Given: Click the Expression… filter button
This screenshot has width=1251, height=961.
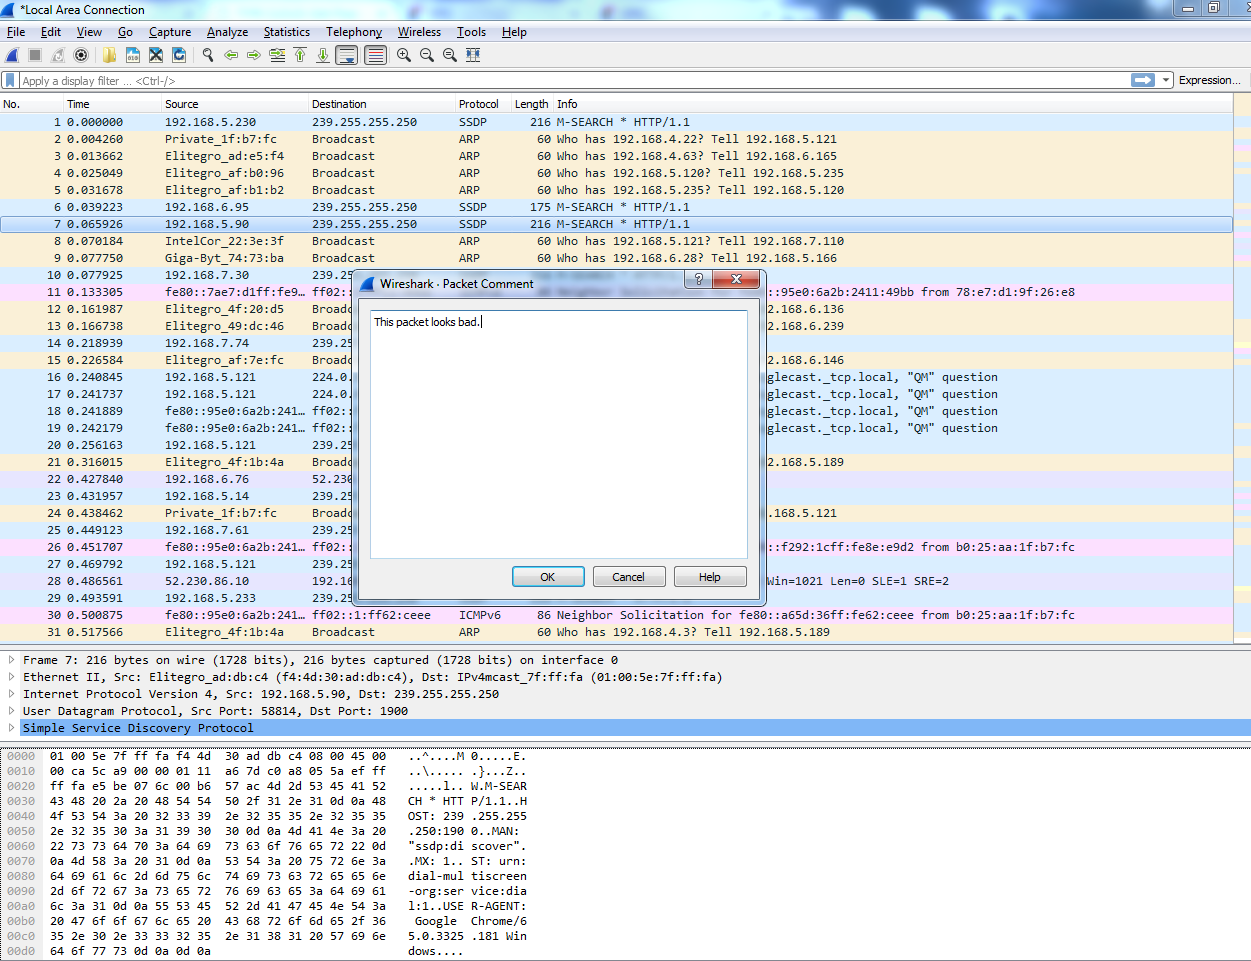Looking at the screenshot, I should click(x=1209, y=80).
